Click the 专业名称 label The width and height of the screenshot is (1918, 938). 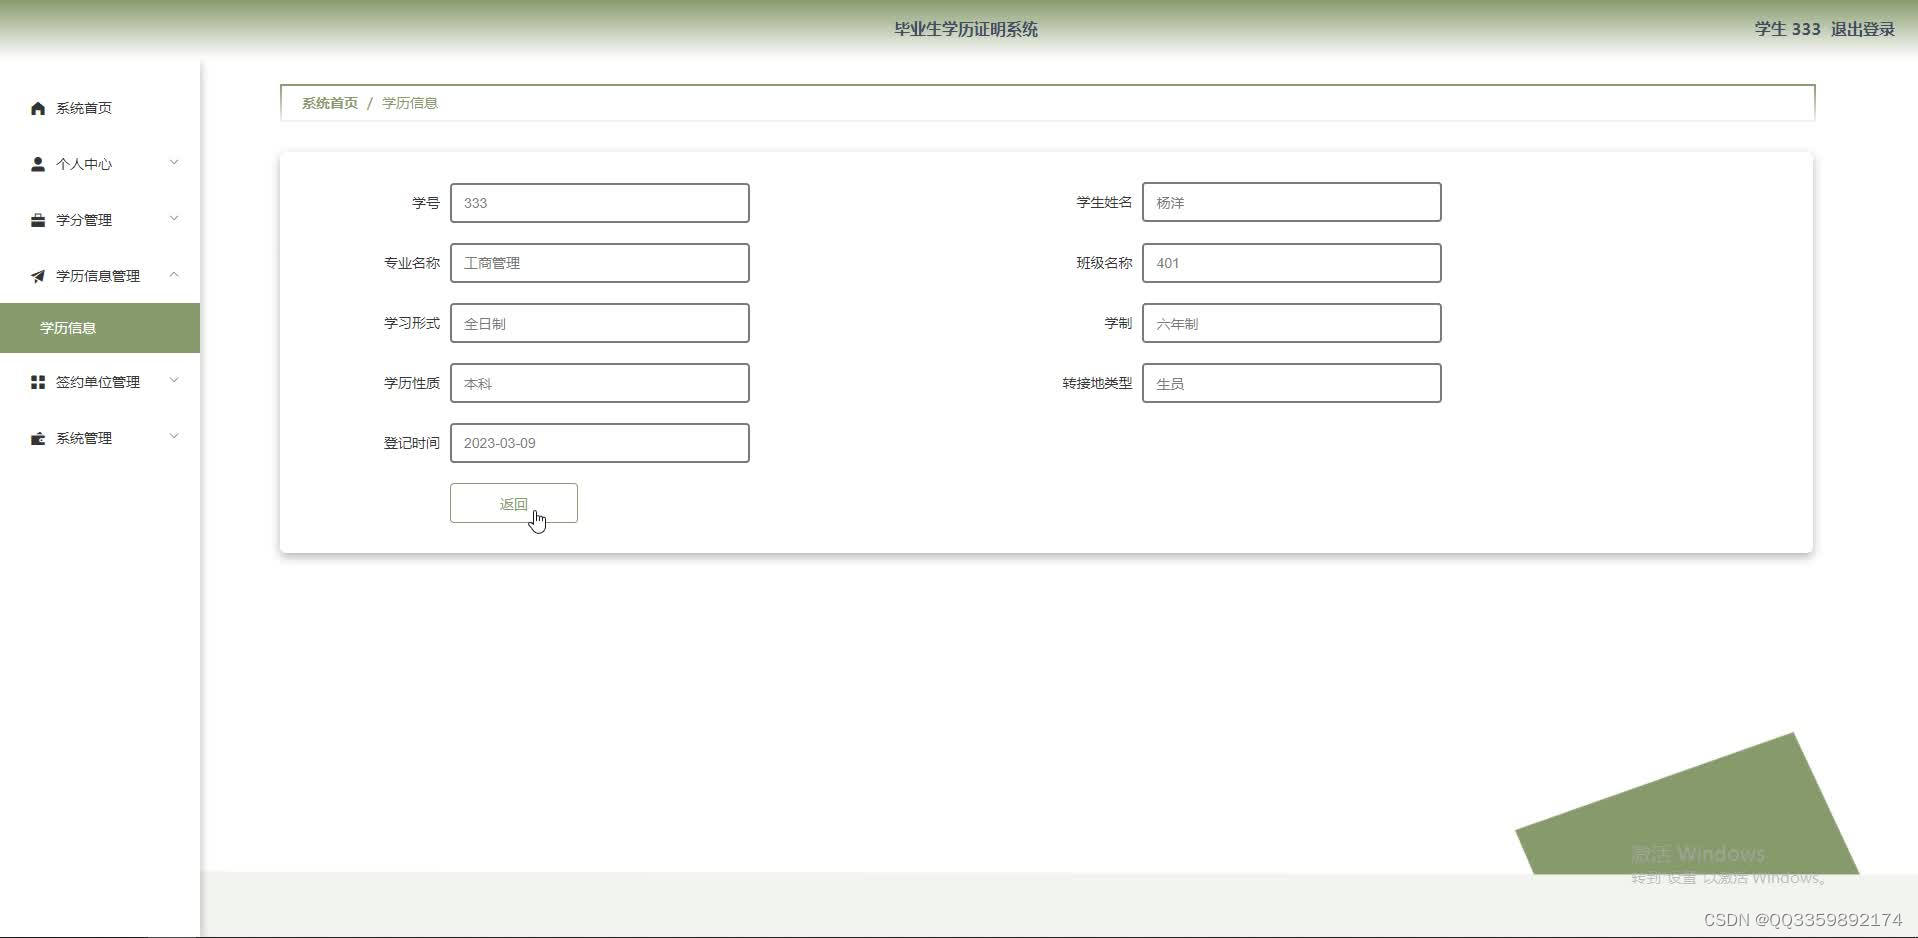[412, 263]
